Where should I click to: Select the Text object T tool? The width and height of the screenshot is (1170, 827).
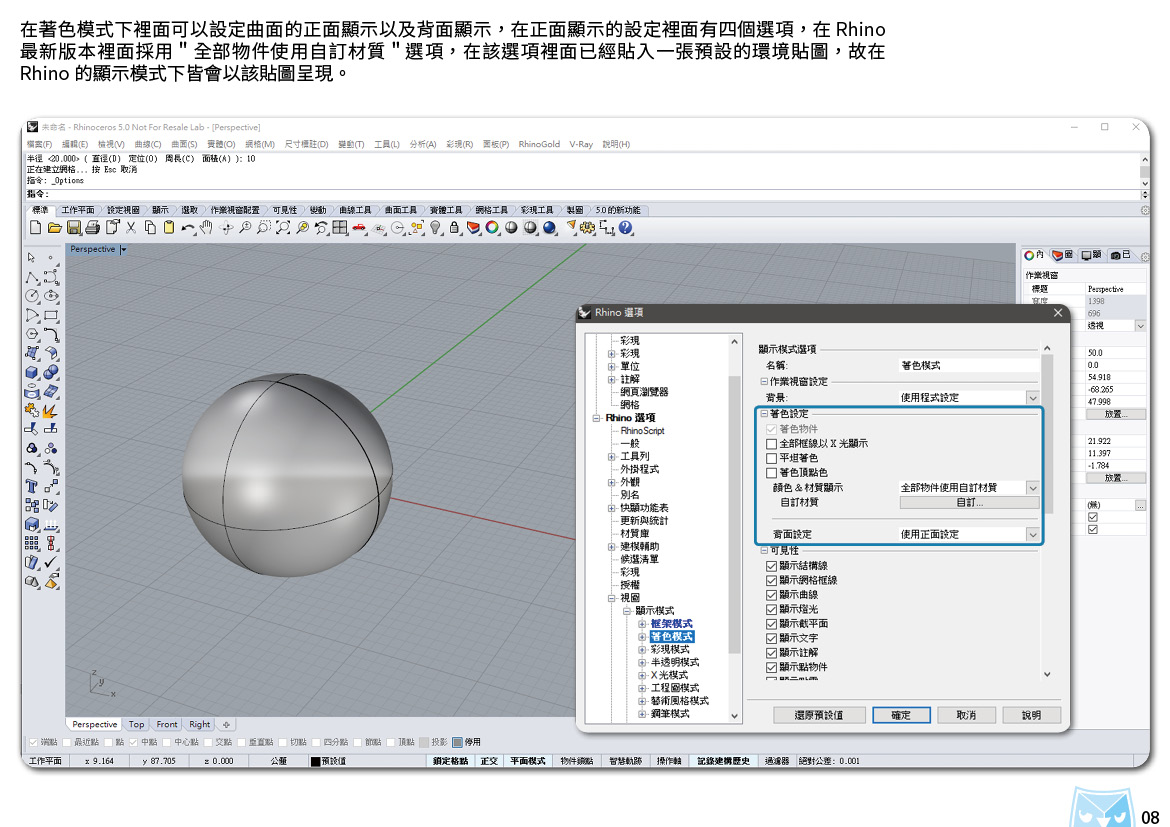point(31,486)
